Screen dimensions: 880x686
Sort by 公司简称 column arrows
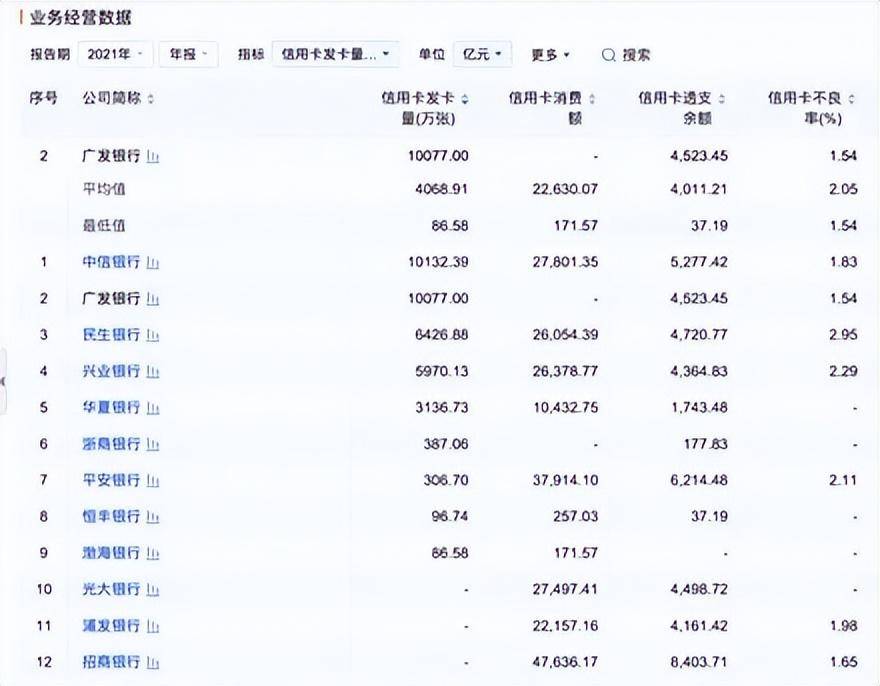coord(150,99)
